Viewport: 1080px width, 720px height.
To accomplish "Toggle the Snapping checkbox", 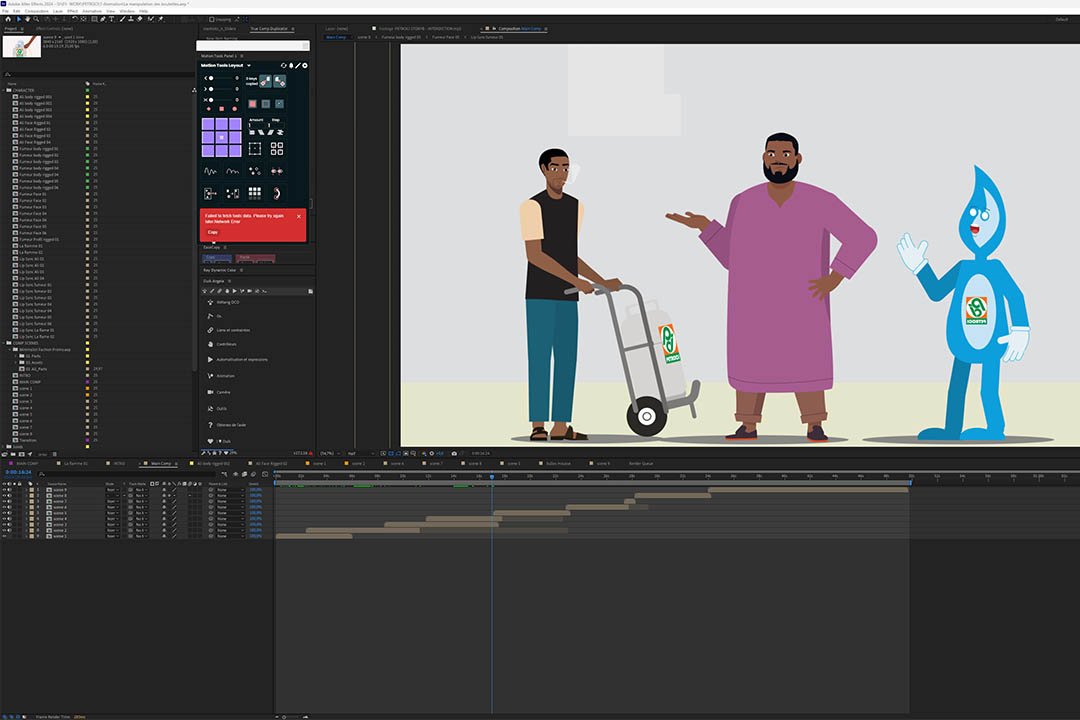I will click(211, 19).
